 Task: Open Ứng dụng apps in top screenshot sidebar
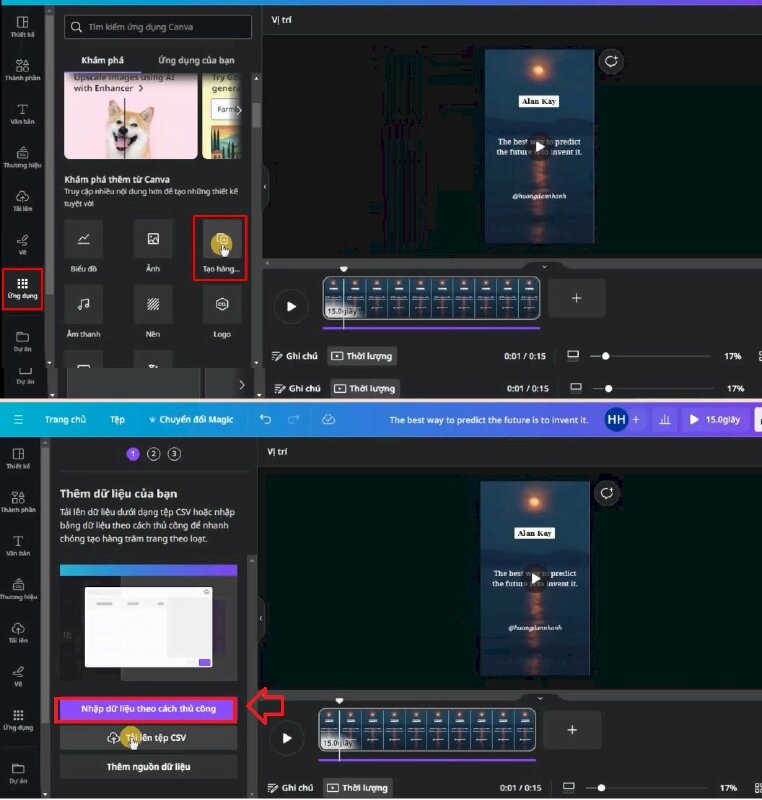22,288
